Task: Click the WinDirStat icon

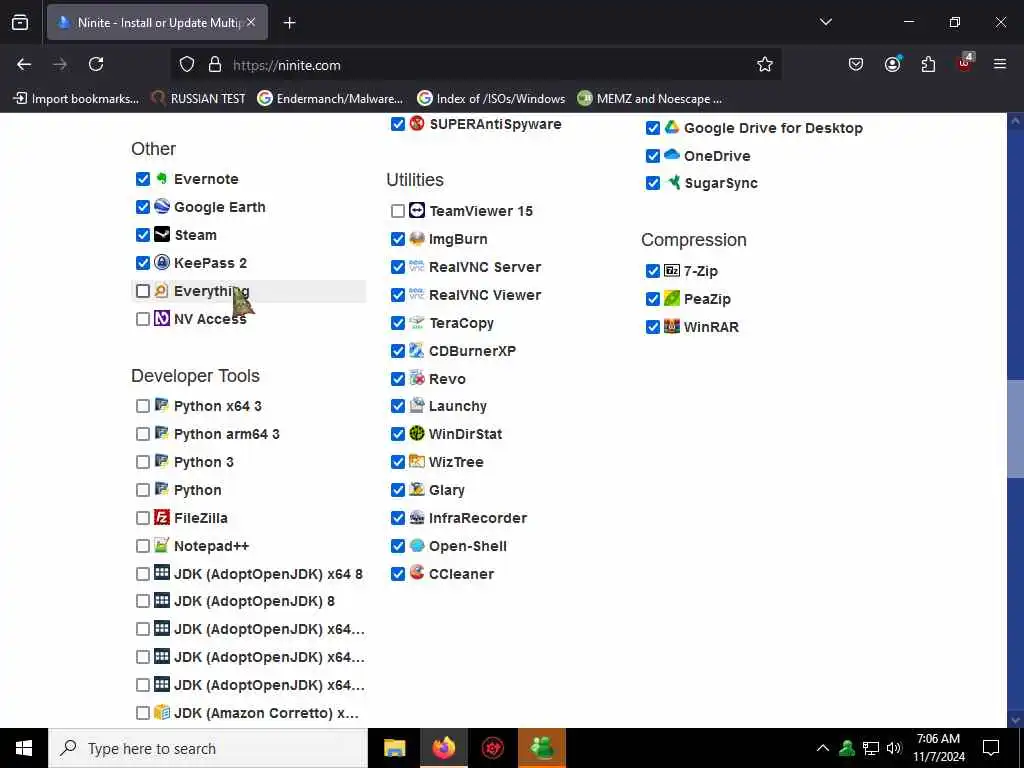Action: [417, 434]
